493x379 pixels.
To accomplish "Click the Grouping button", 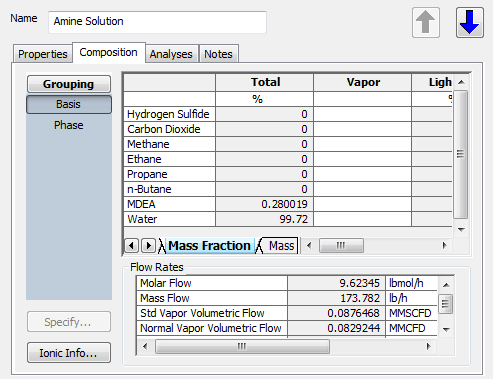I will click(x=69, y=84).
